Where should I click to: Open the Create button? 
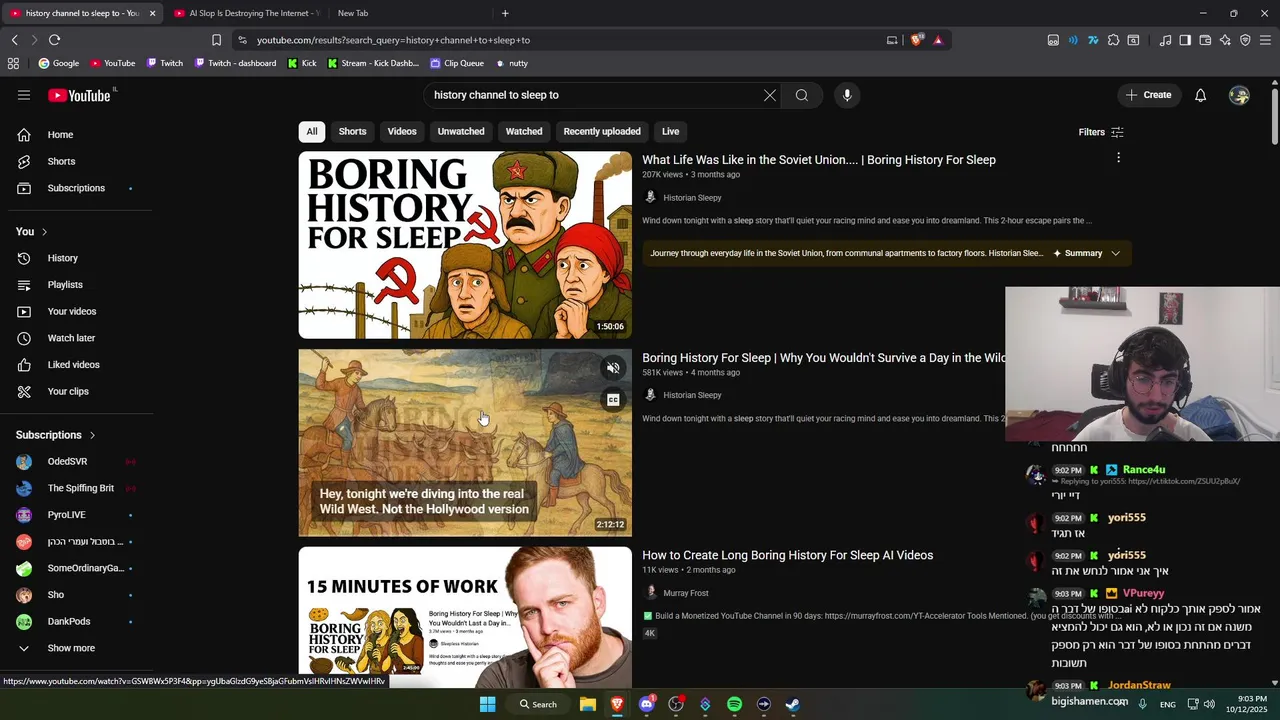click(1148, 95)
